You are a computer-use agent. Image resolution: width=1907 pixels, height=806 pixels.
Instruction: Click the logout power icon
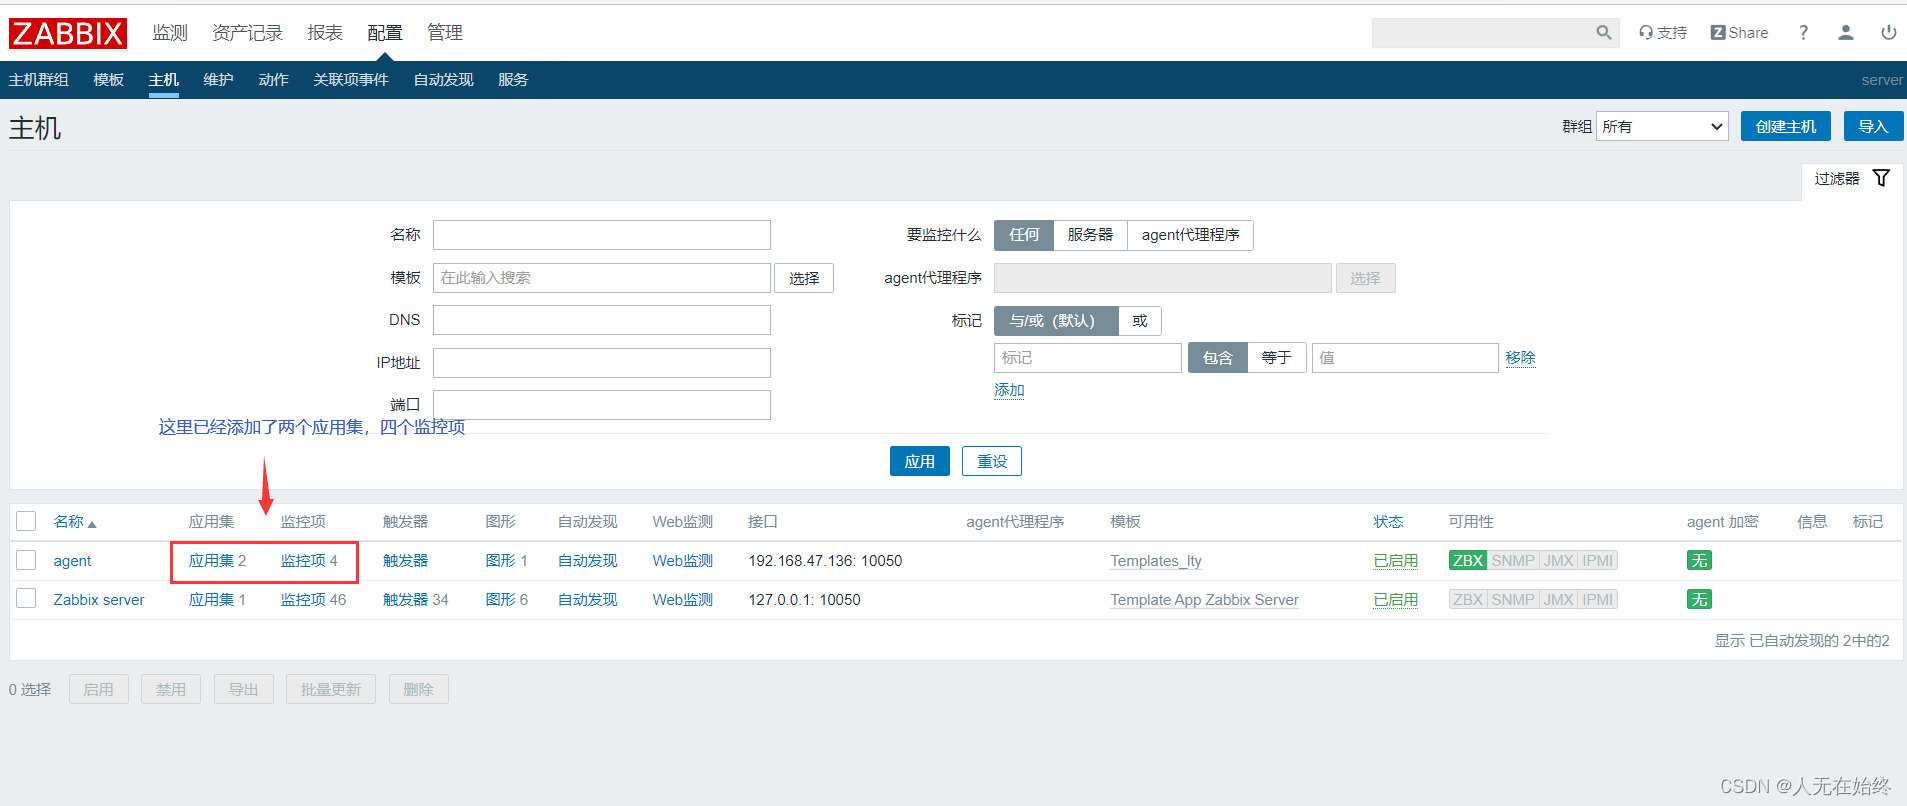1889,33
